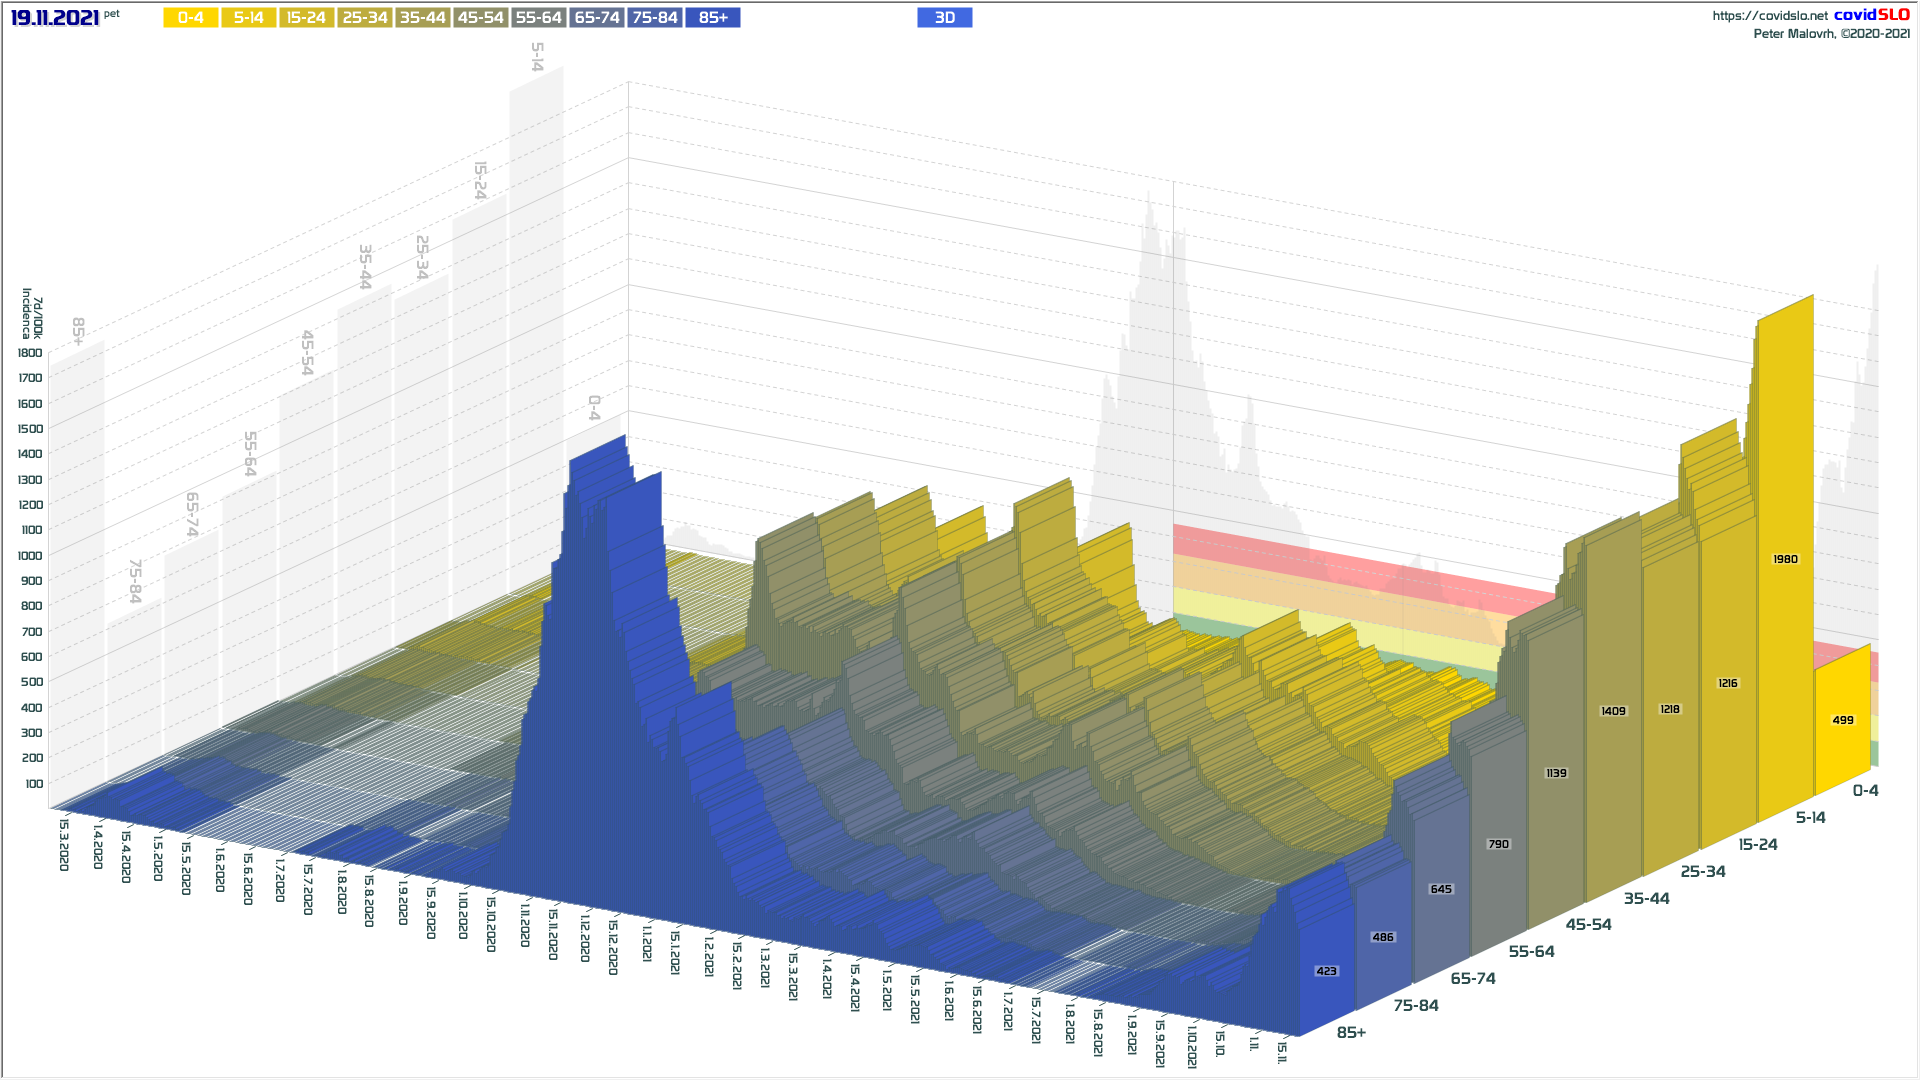Open the covidslo.net link
The width and height of the screenshot is (1920, 1080).
(x=1769, y=16)
